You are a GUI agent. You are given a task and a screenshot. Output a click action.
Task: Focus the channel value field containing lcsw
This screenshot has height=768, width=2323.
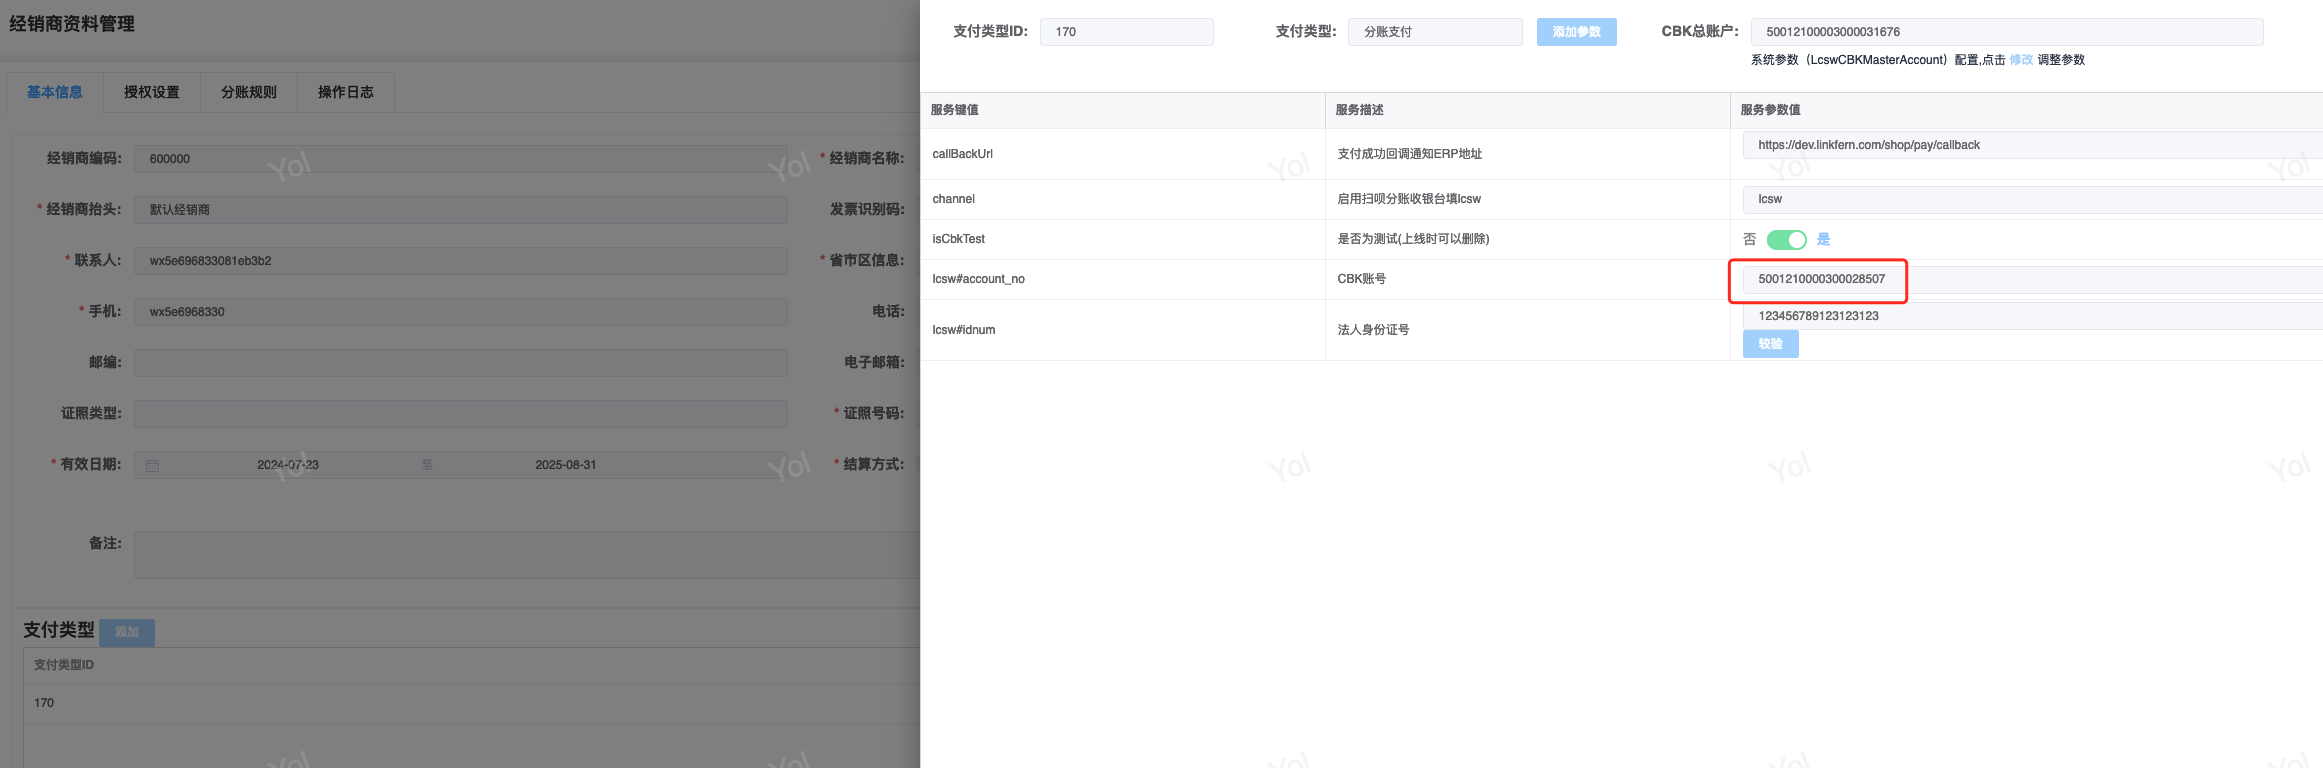pyautogui.click(x=2030, y=199)
